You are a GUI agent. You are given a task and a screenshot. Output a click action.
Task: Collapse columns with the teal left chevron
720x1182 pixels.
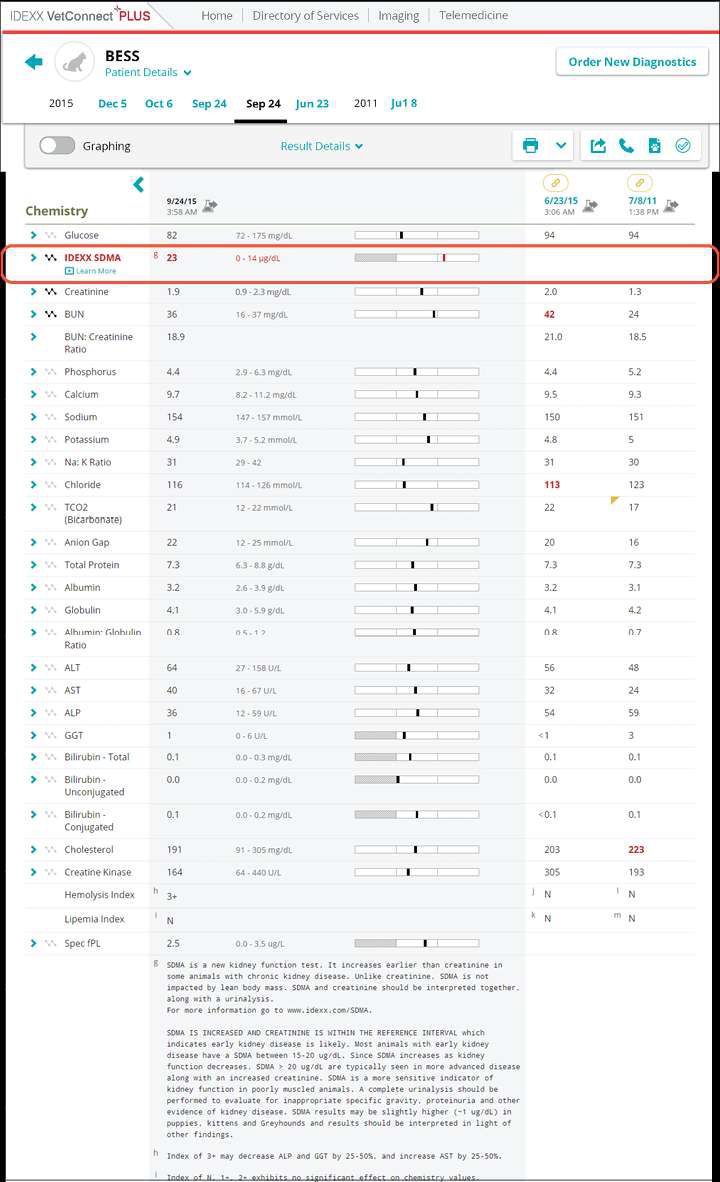pos(139,185)
